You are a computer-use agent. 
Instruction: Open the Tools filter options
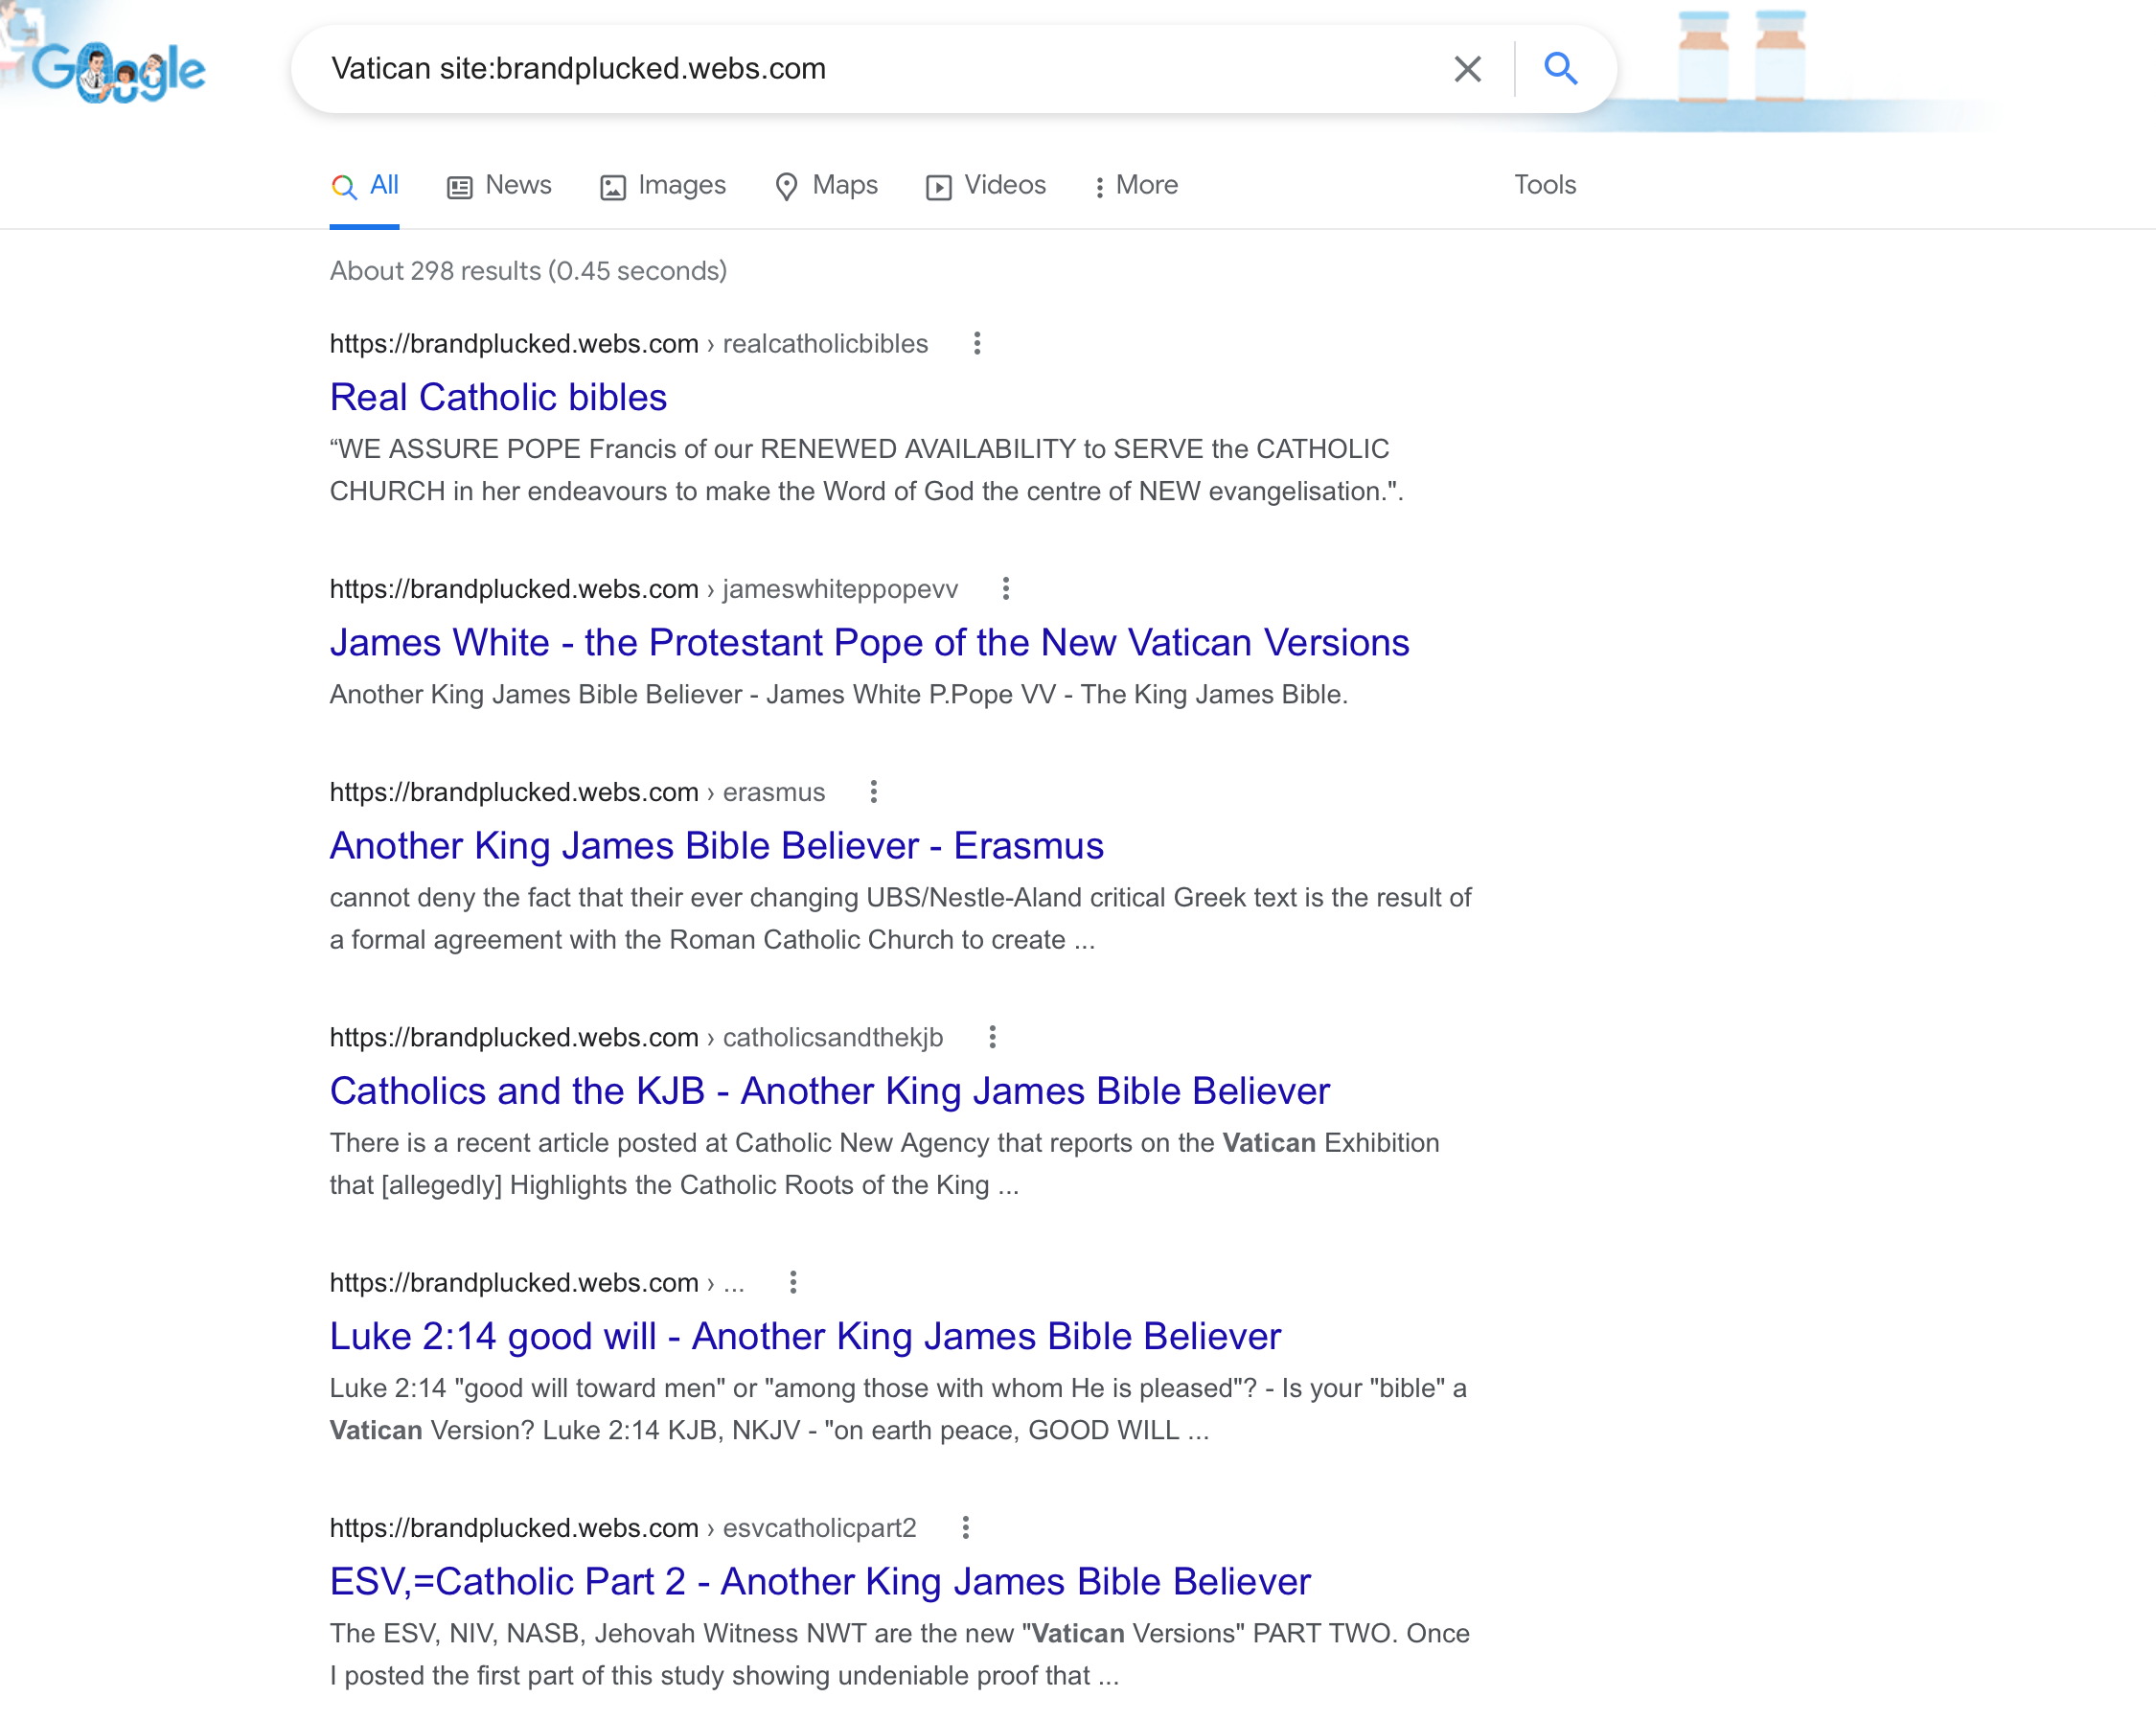1545,185
